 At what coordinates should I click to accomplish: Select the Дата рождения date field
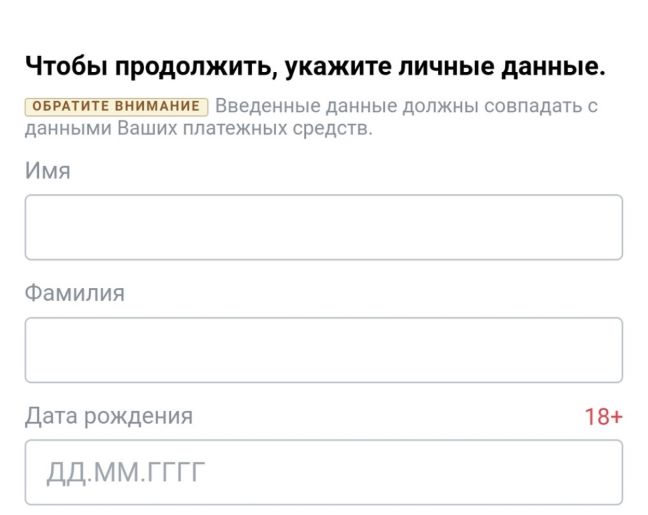coord(323,472)
